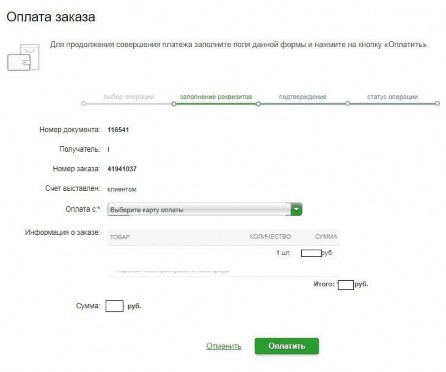
Task: Click the Итого total label
Action: coord(324,284)
